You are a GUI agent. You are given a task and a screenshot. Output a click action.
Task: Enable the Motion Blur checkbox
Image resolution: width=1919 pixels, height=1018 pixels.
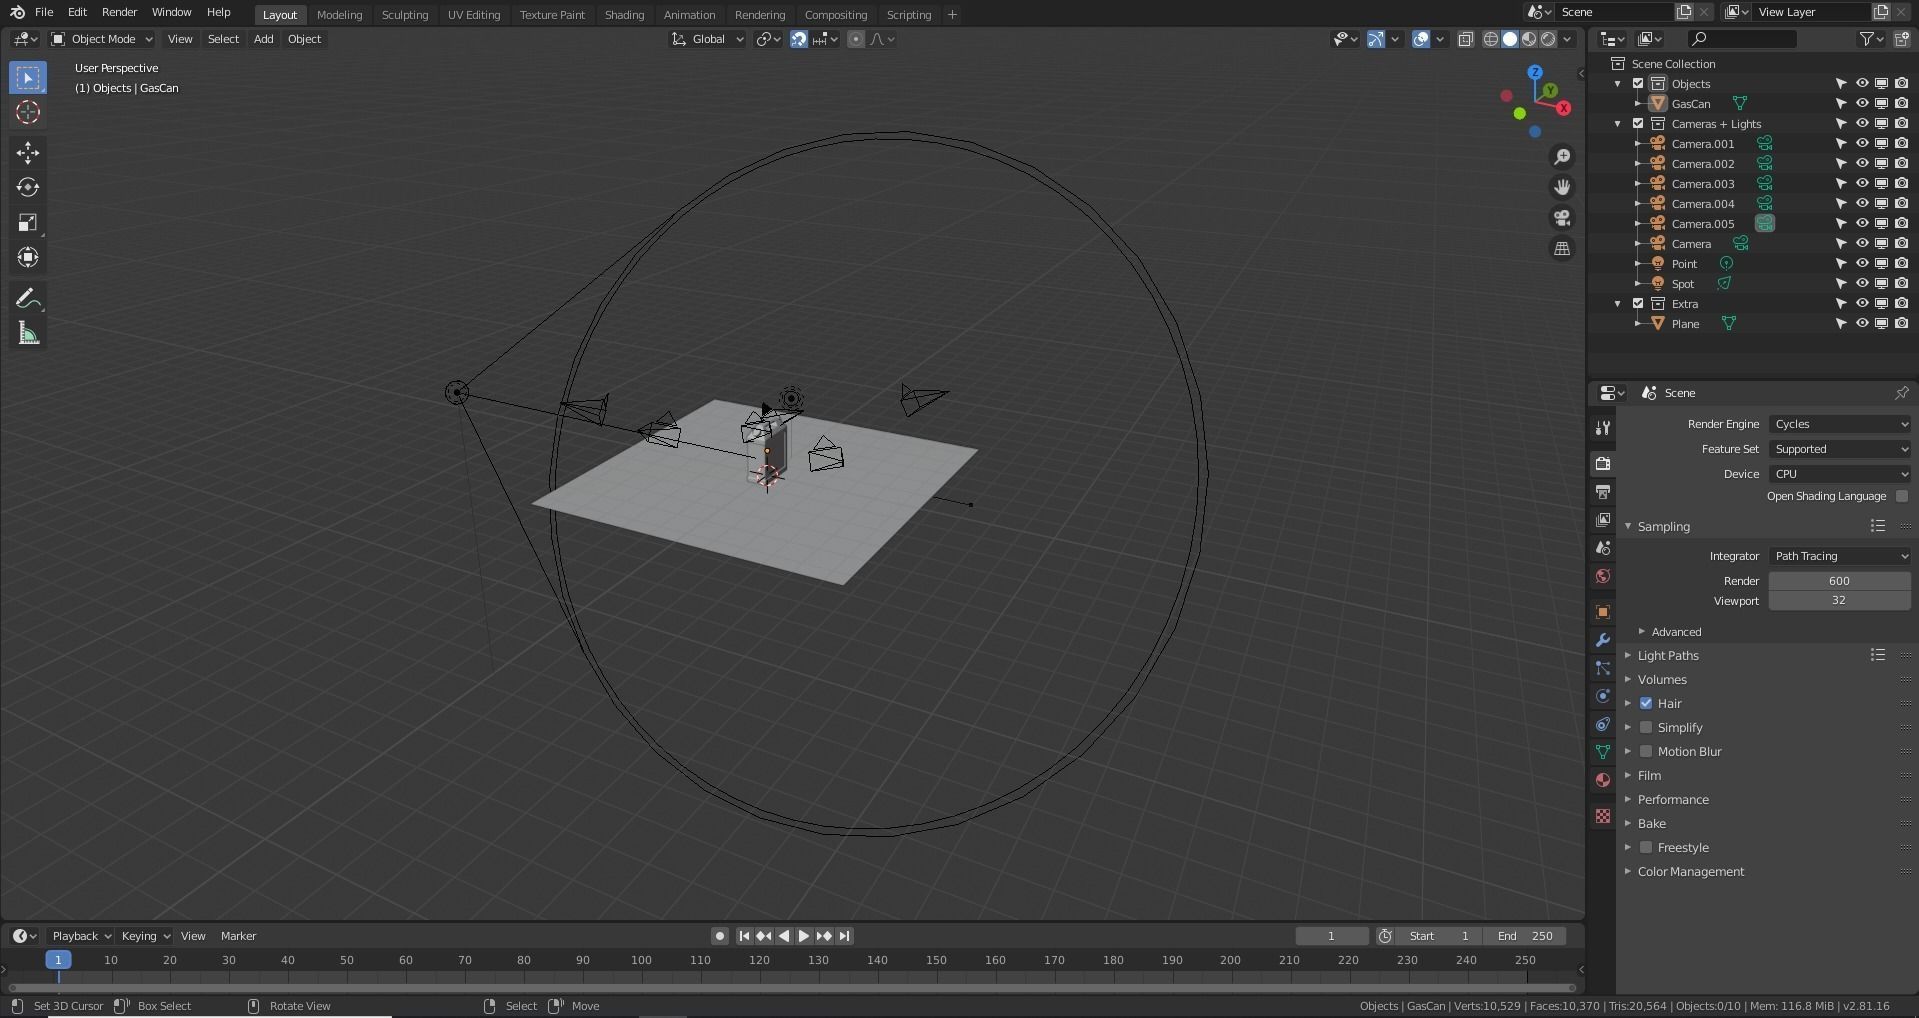click(x=1646, y=751)
